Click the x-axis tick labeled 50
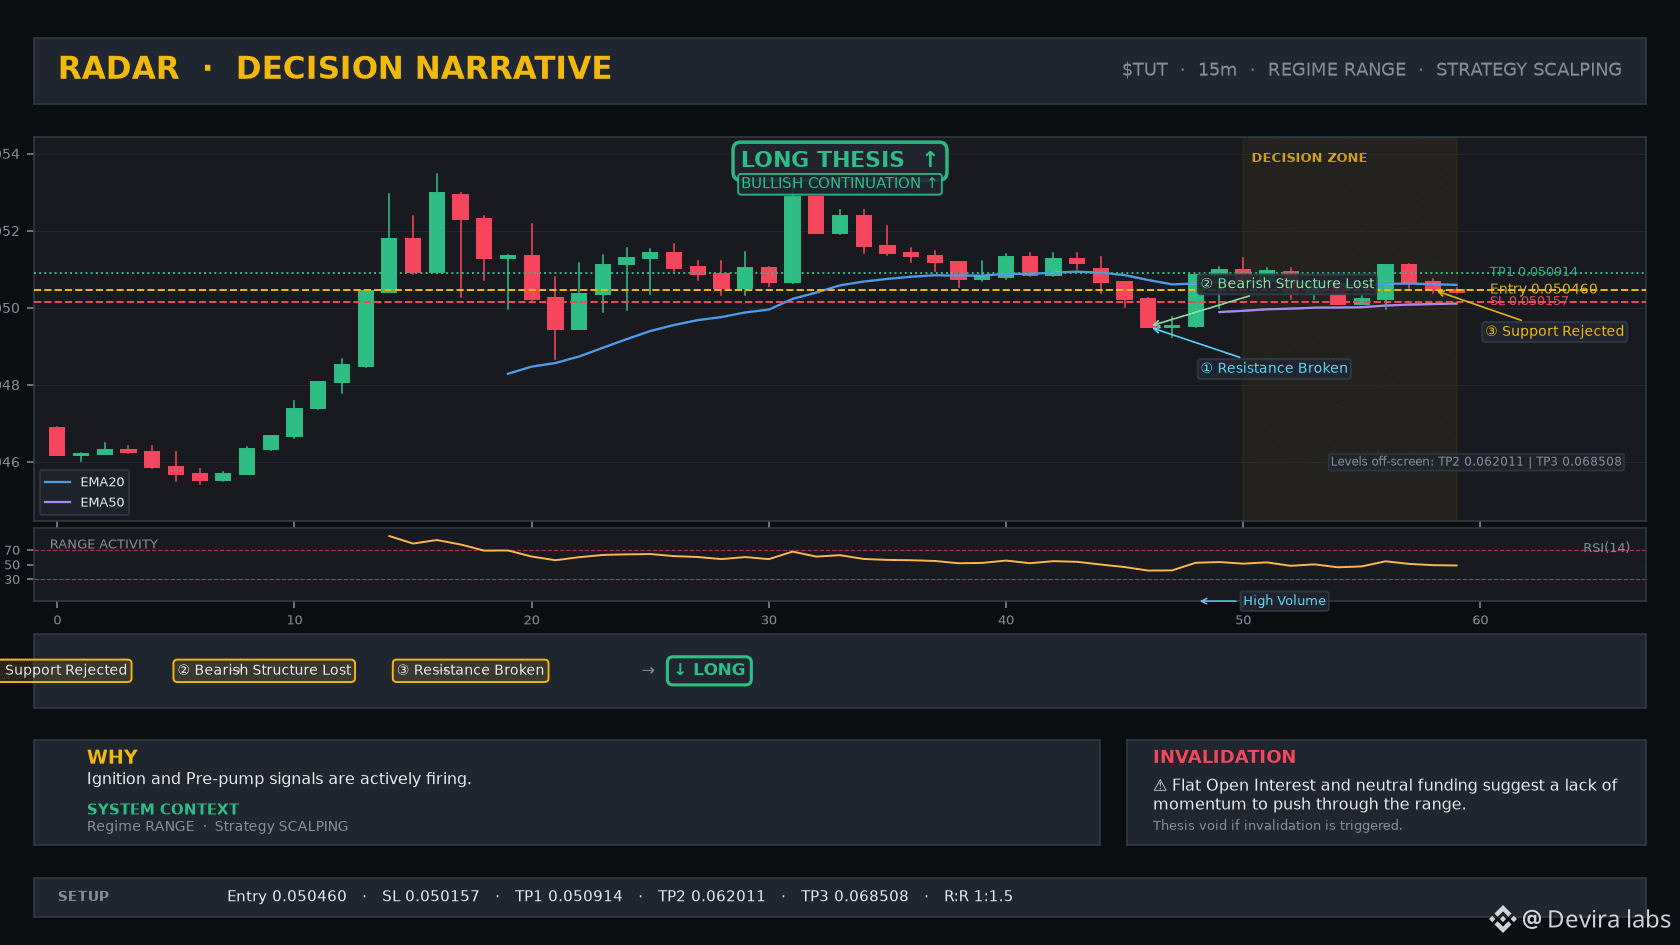The image size is (1680, 945). 1243,620
